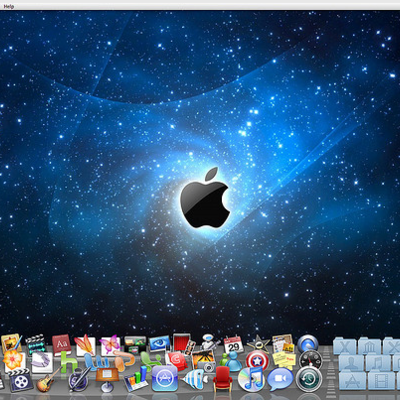Open the red swirl C icon
Screen dimensions: 400x400
[x=177, y=361]
